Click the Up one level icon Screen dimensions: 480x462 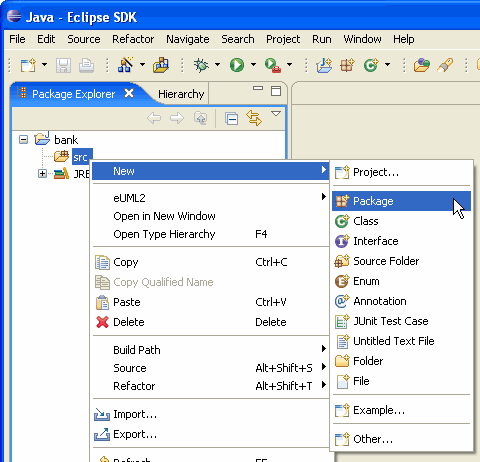[201, 118]
